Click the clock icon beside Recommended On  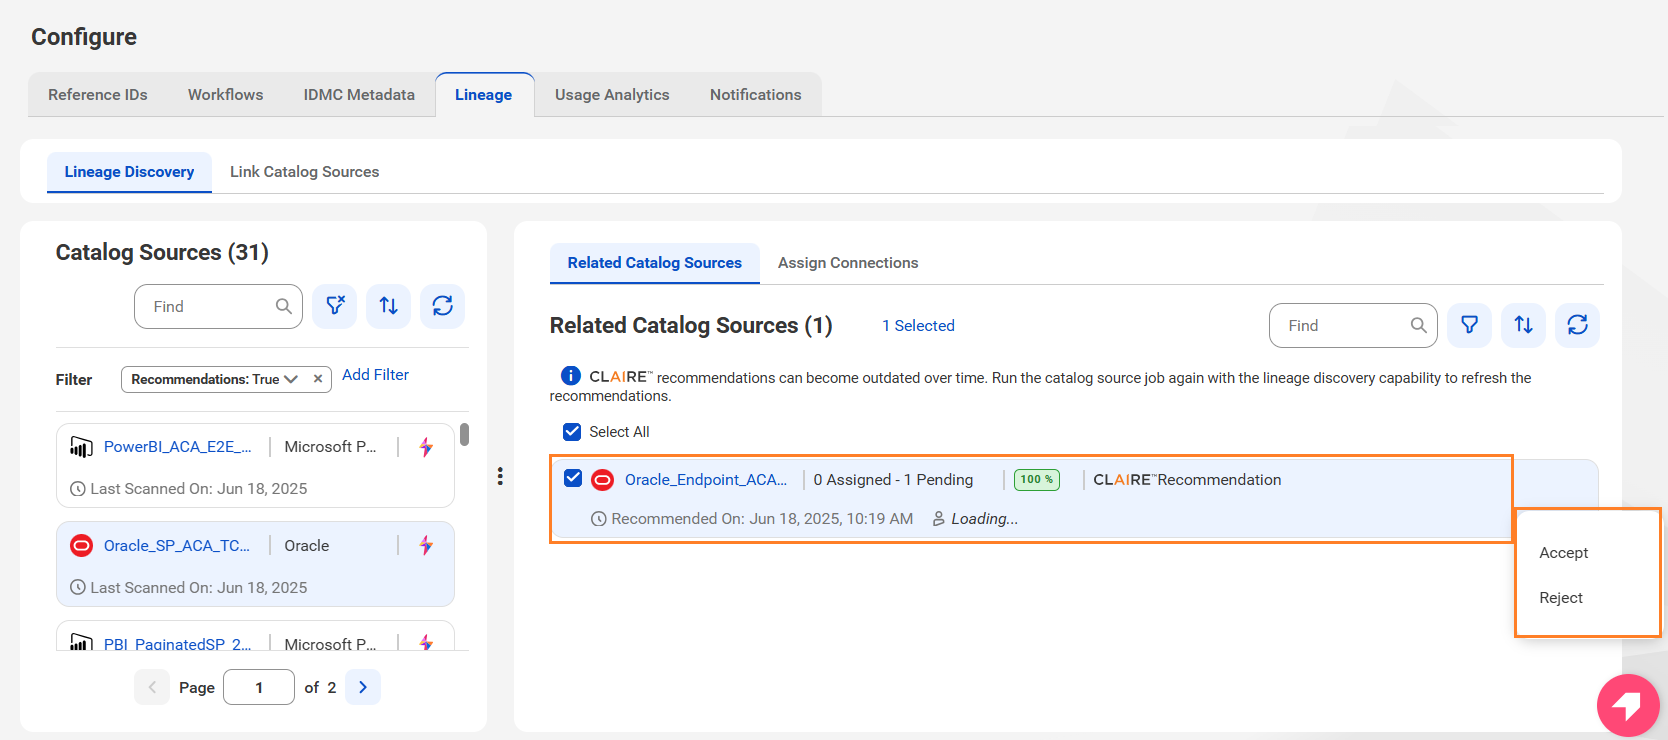tap(599, 519)
